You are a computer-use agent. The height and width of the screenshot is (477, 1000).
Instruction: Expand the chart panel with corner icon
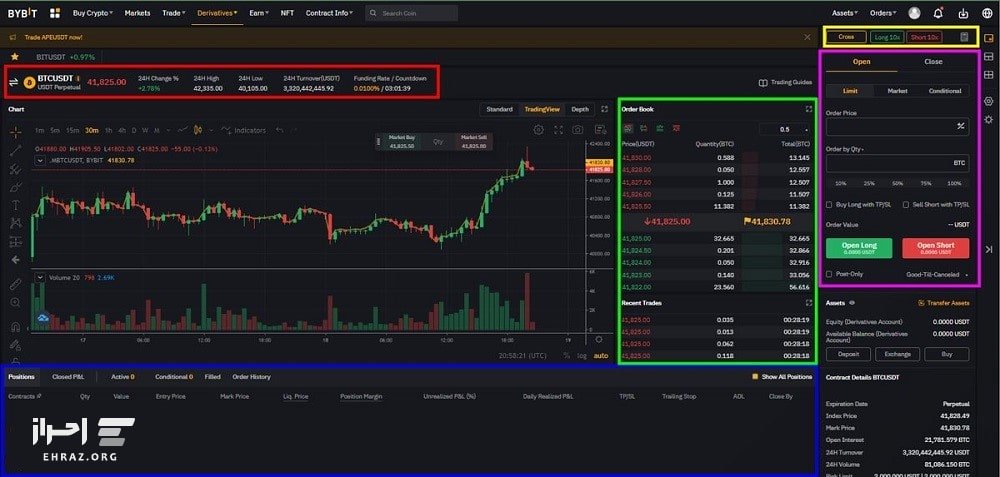click(x=605, y=109)
